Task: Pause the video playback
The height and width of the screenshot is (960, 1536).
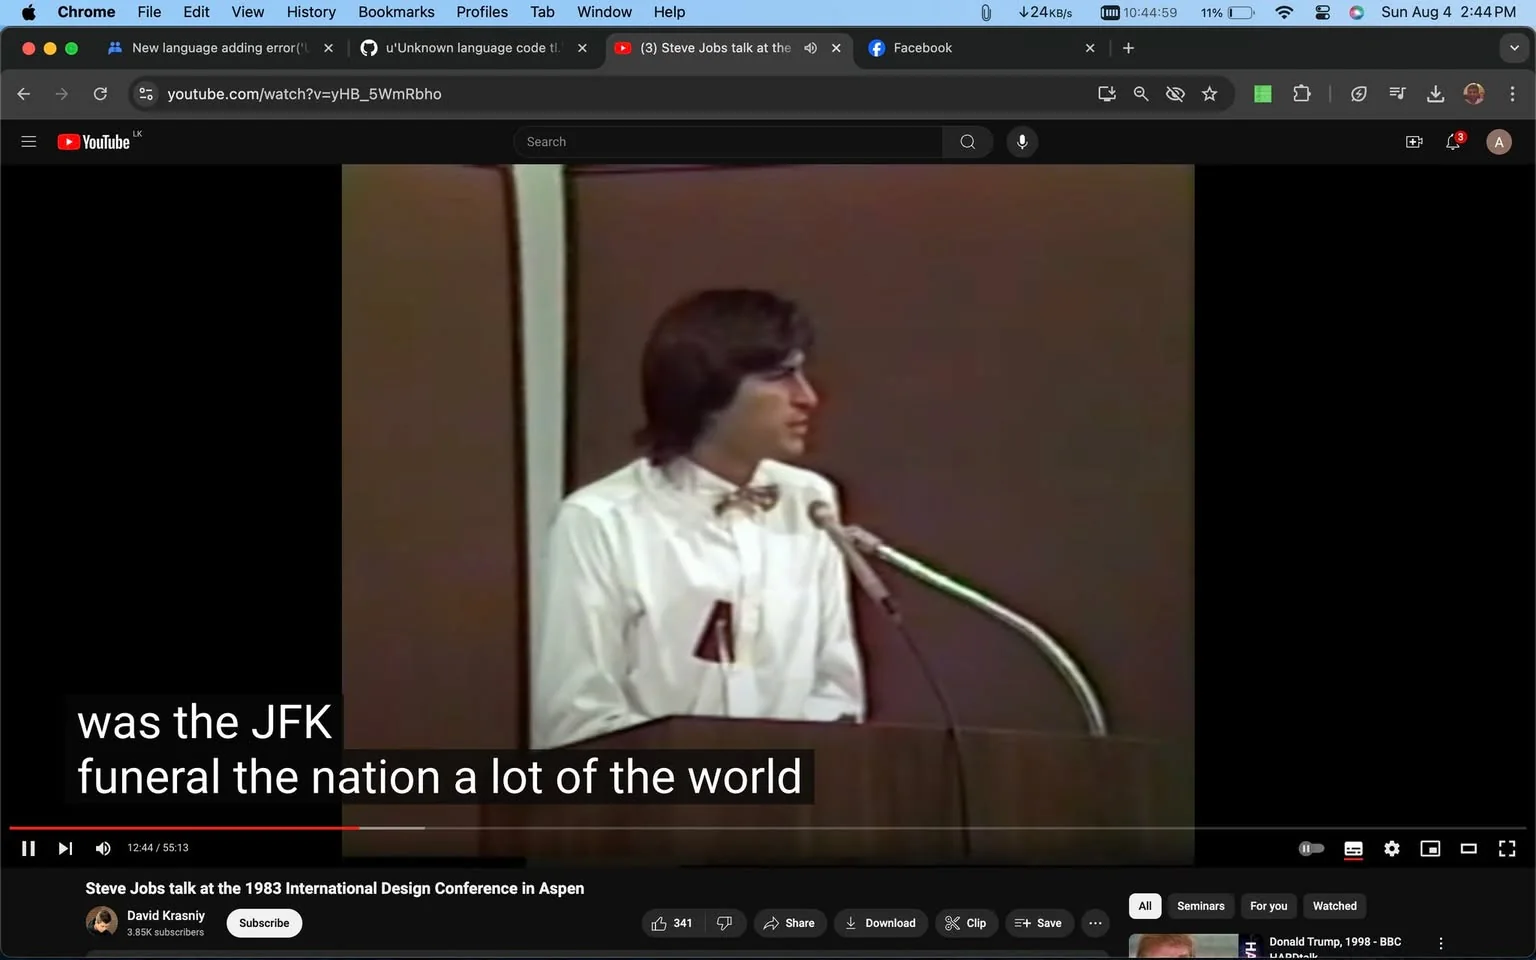Action: click(28, 848)
